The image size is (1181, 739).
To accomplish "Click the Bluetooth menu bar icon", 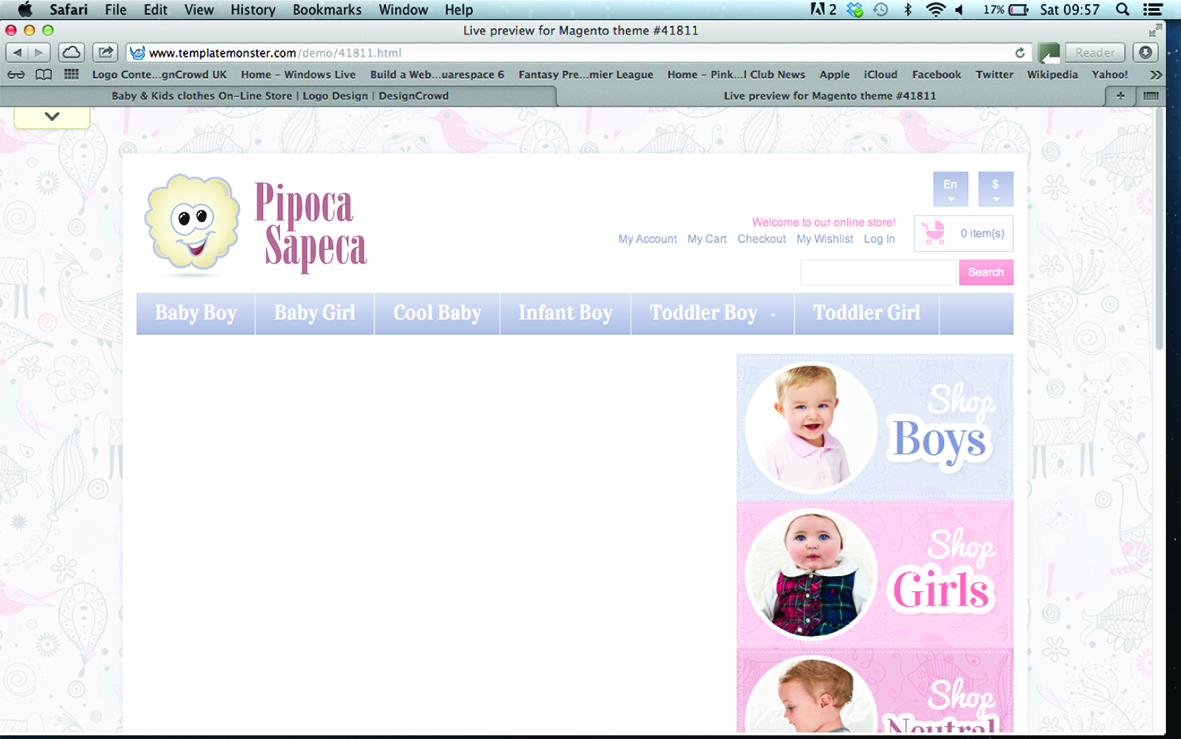I will pyautogui.click(x=908, y=10).
